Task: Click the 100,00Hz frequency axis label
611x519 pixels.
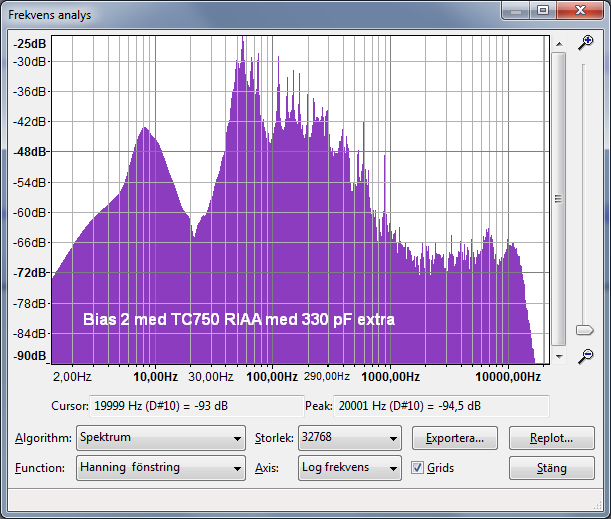Action: click(x=272, y=377)
